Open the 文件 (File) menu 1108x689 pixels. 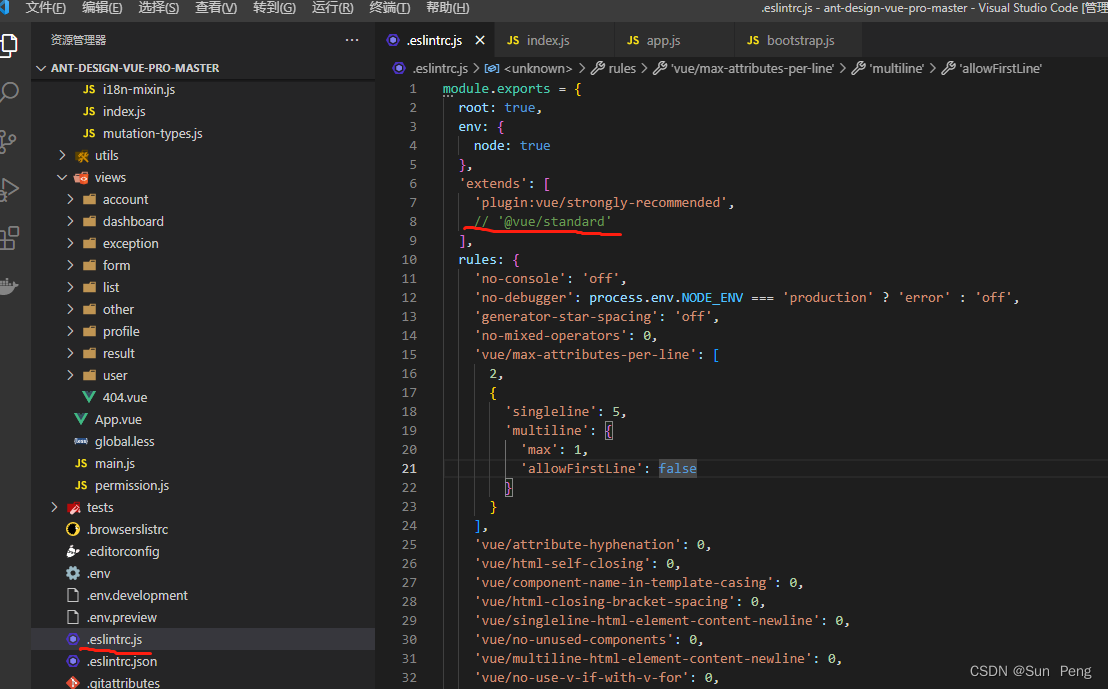pos(45,8)
